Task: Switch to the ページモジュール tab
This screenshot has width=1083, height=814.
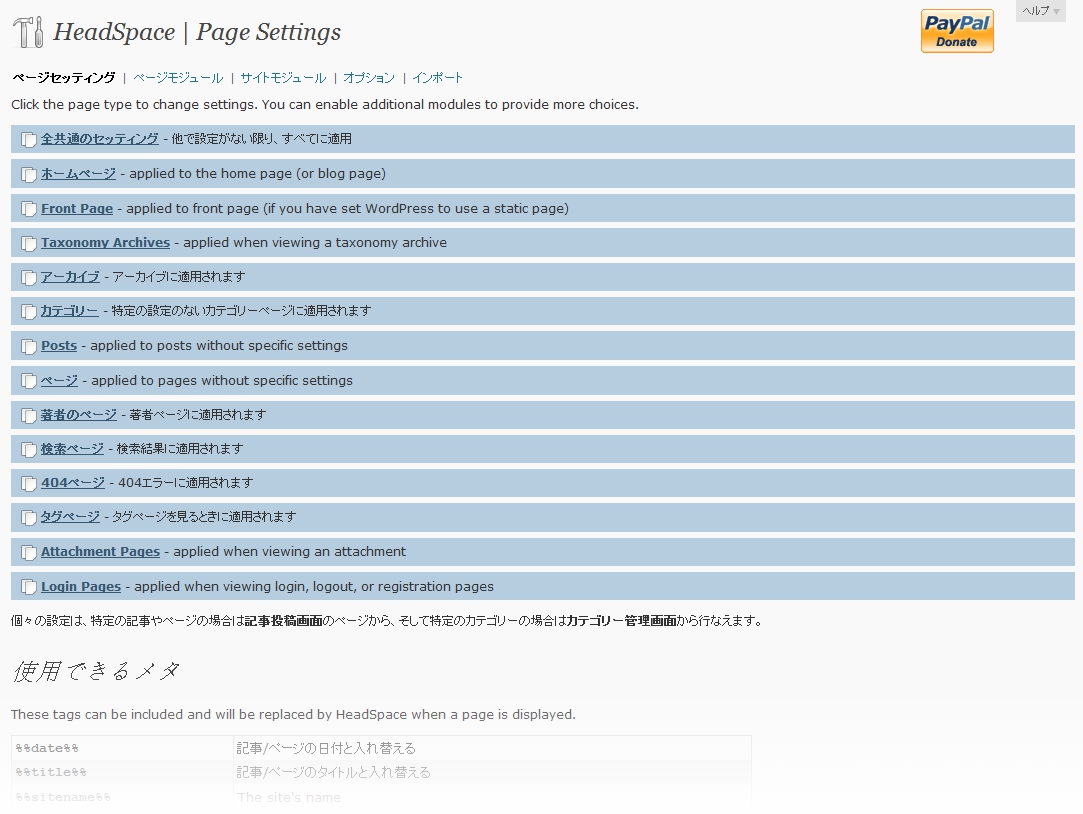Action: pyautogui.click(x=178, y=77)
